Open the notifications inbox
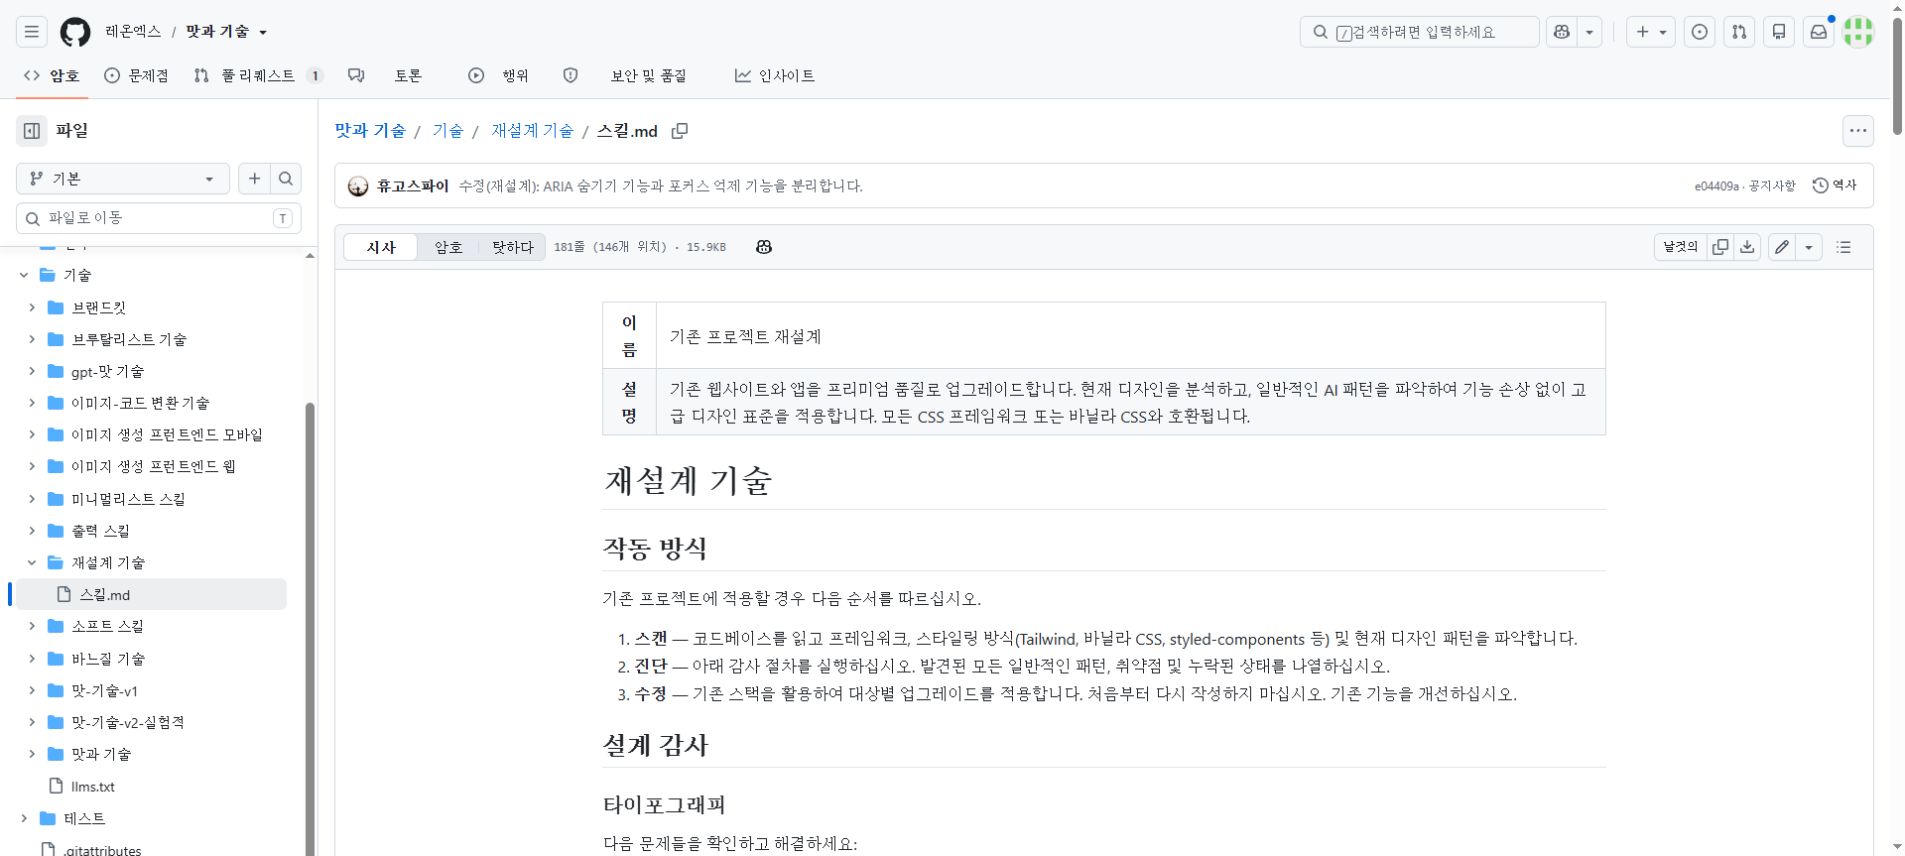1905x856 pixels. tap(1819, 32)
